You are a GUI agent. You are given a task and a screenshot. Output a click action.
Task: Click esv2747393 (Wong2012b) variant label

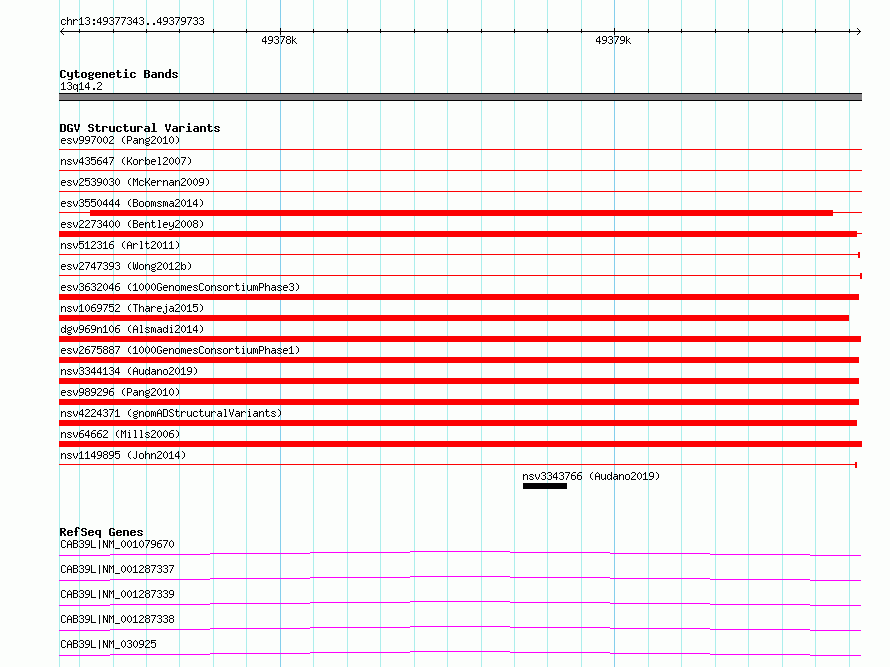point(126,266)
